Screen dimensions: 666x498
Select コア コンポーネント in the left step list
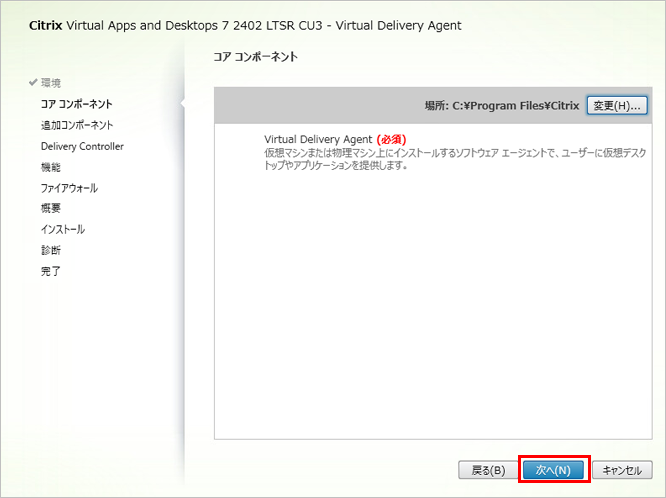point(76,103)
